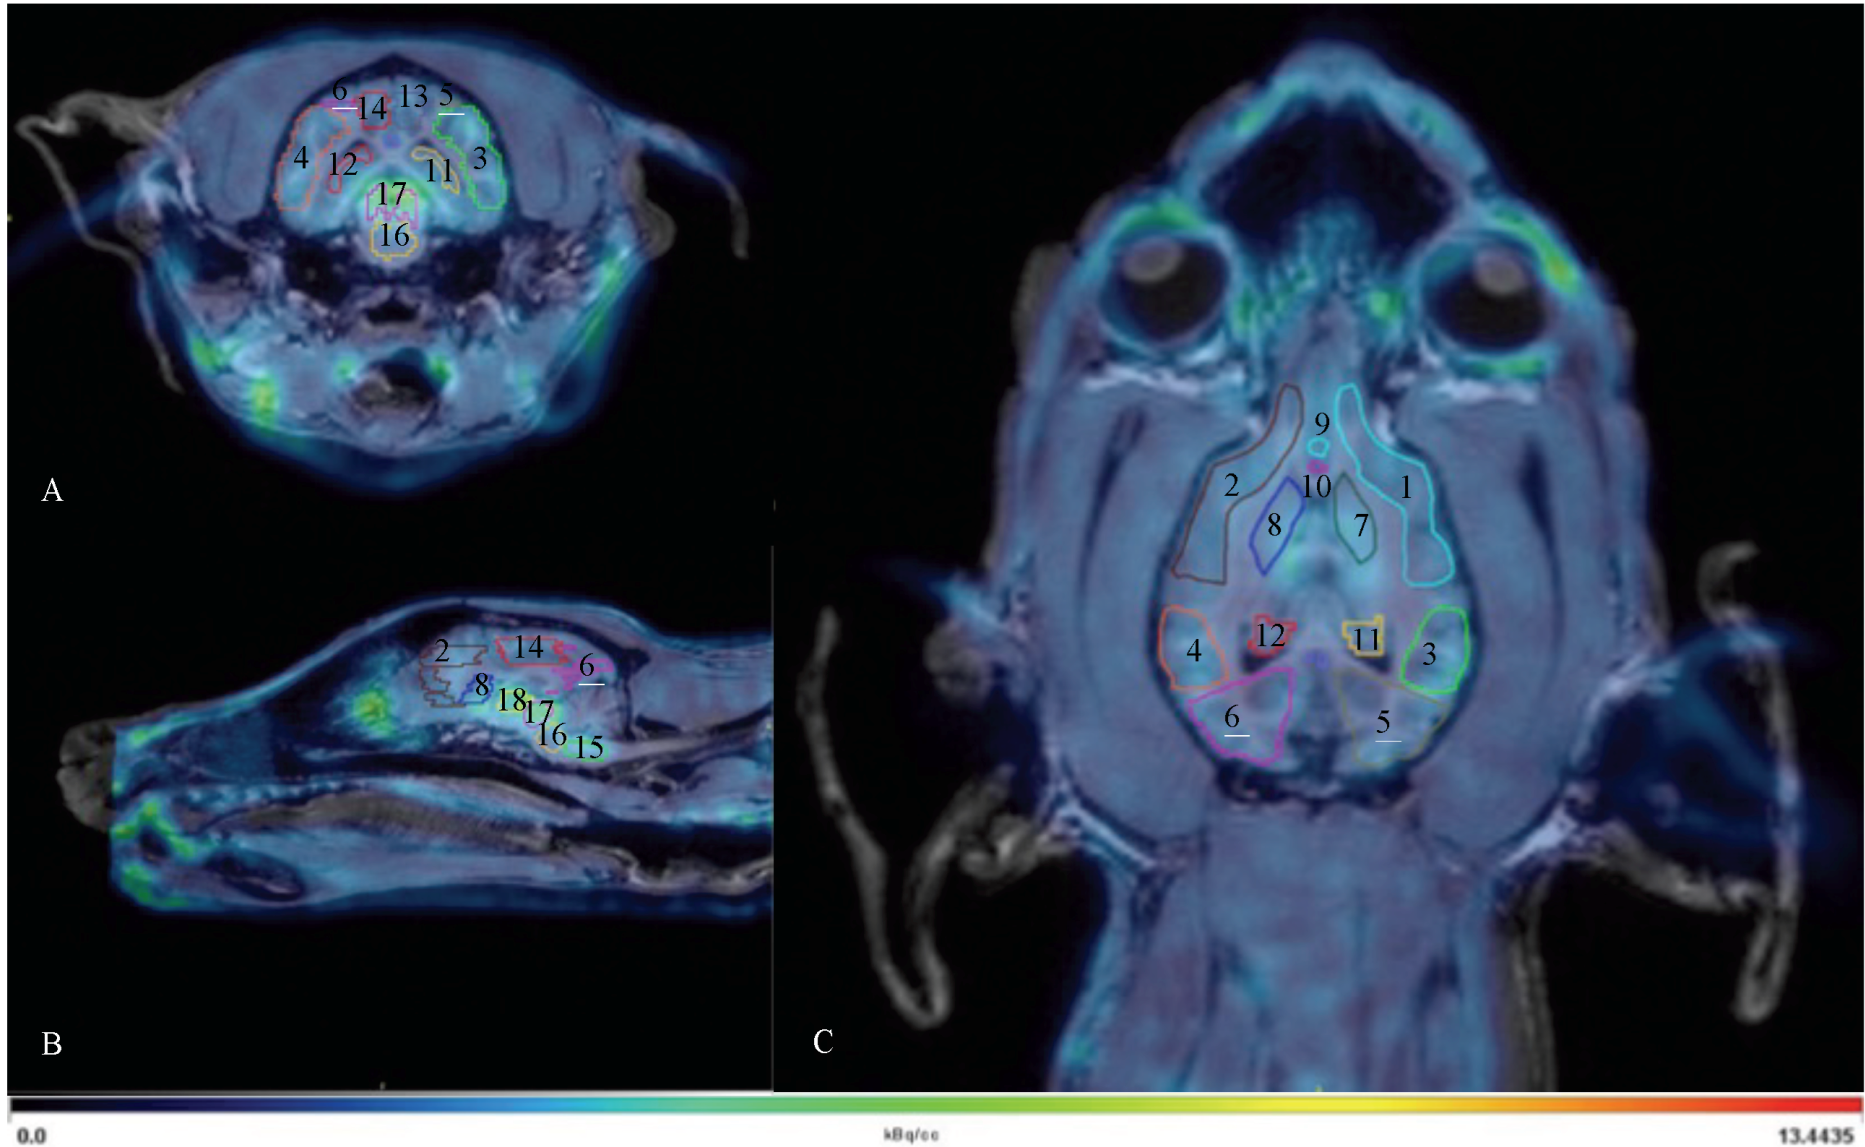
Task: Click the 0.0 minimum value of color scale
Action: [x=32, y=1135]
